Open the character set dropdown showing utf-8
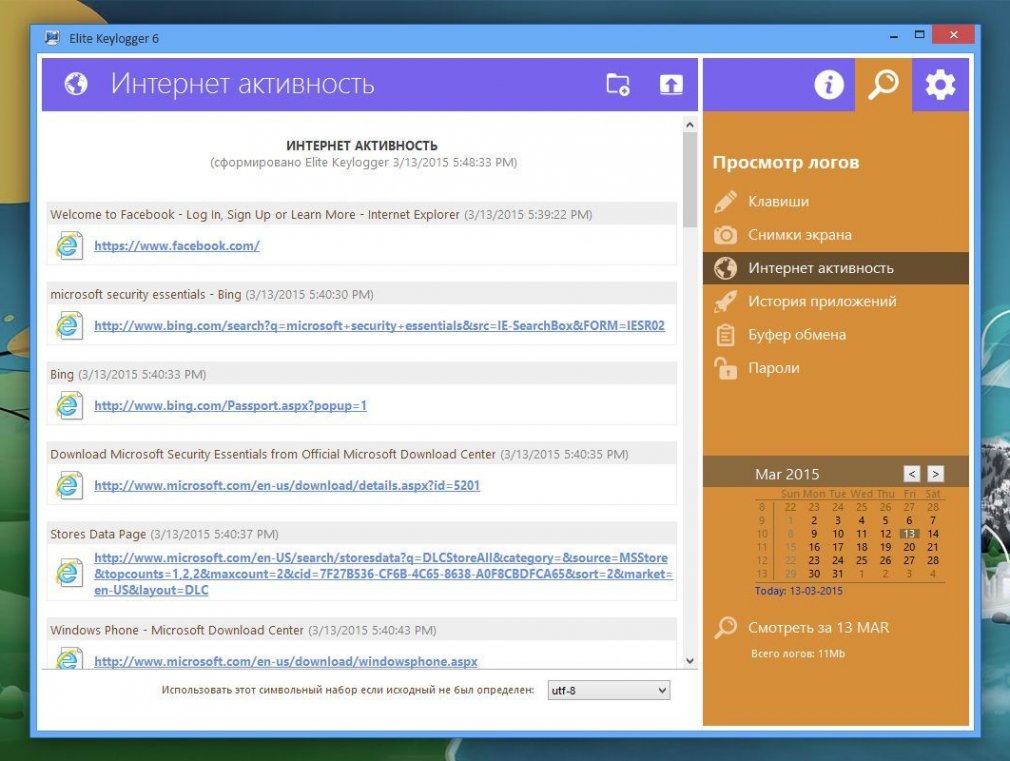The height and width of the screenshot is (761, 1010). pyautogui.click(x=608, y=690)
